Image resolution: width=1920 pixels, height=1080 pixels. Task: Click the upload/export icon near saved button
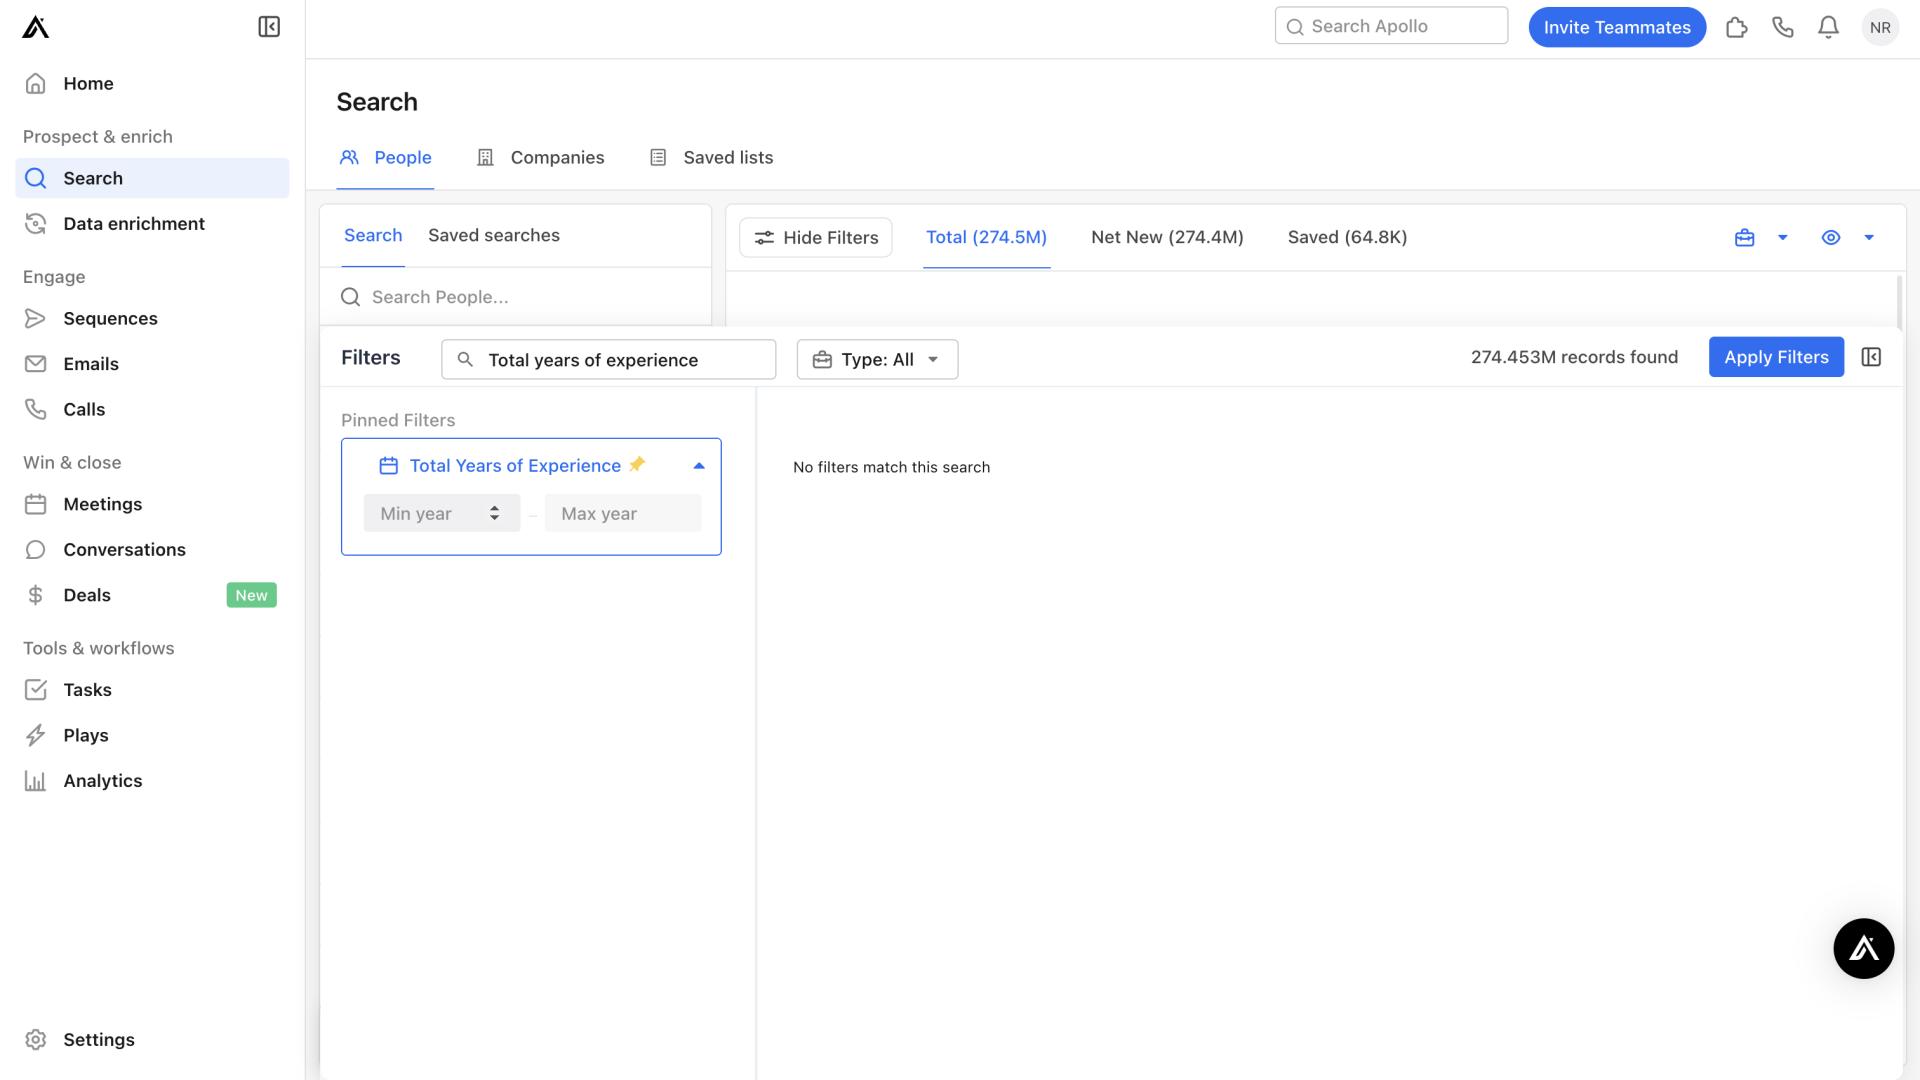tap(1743, 237)
